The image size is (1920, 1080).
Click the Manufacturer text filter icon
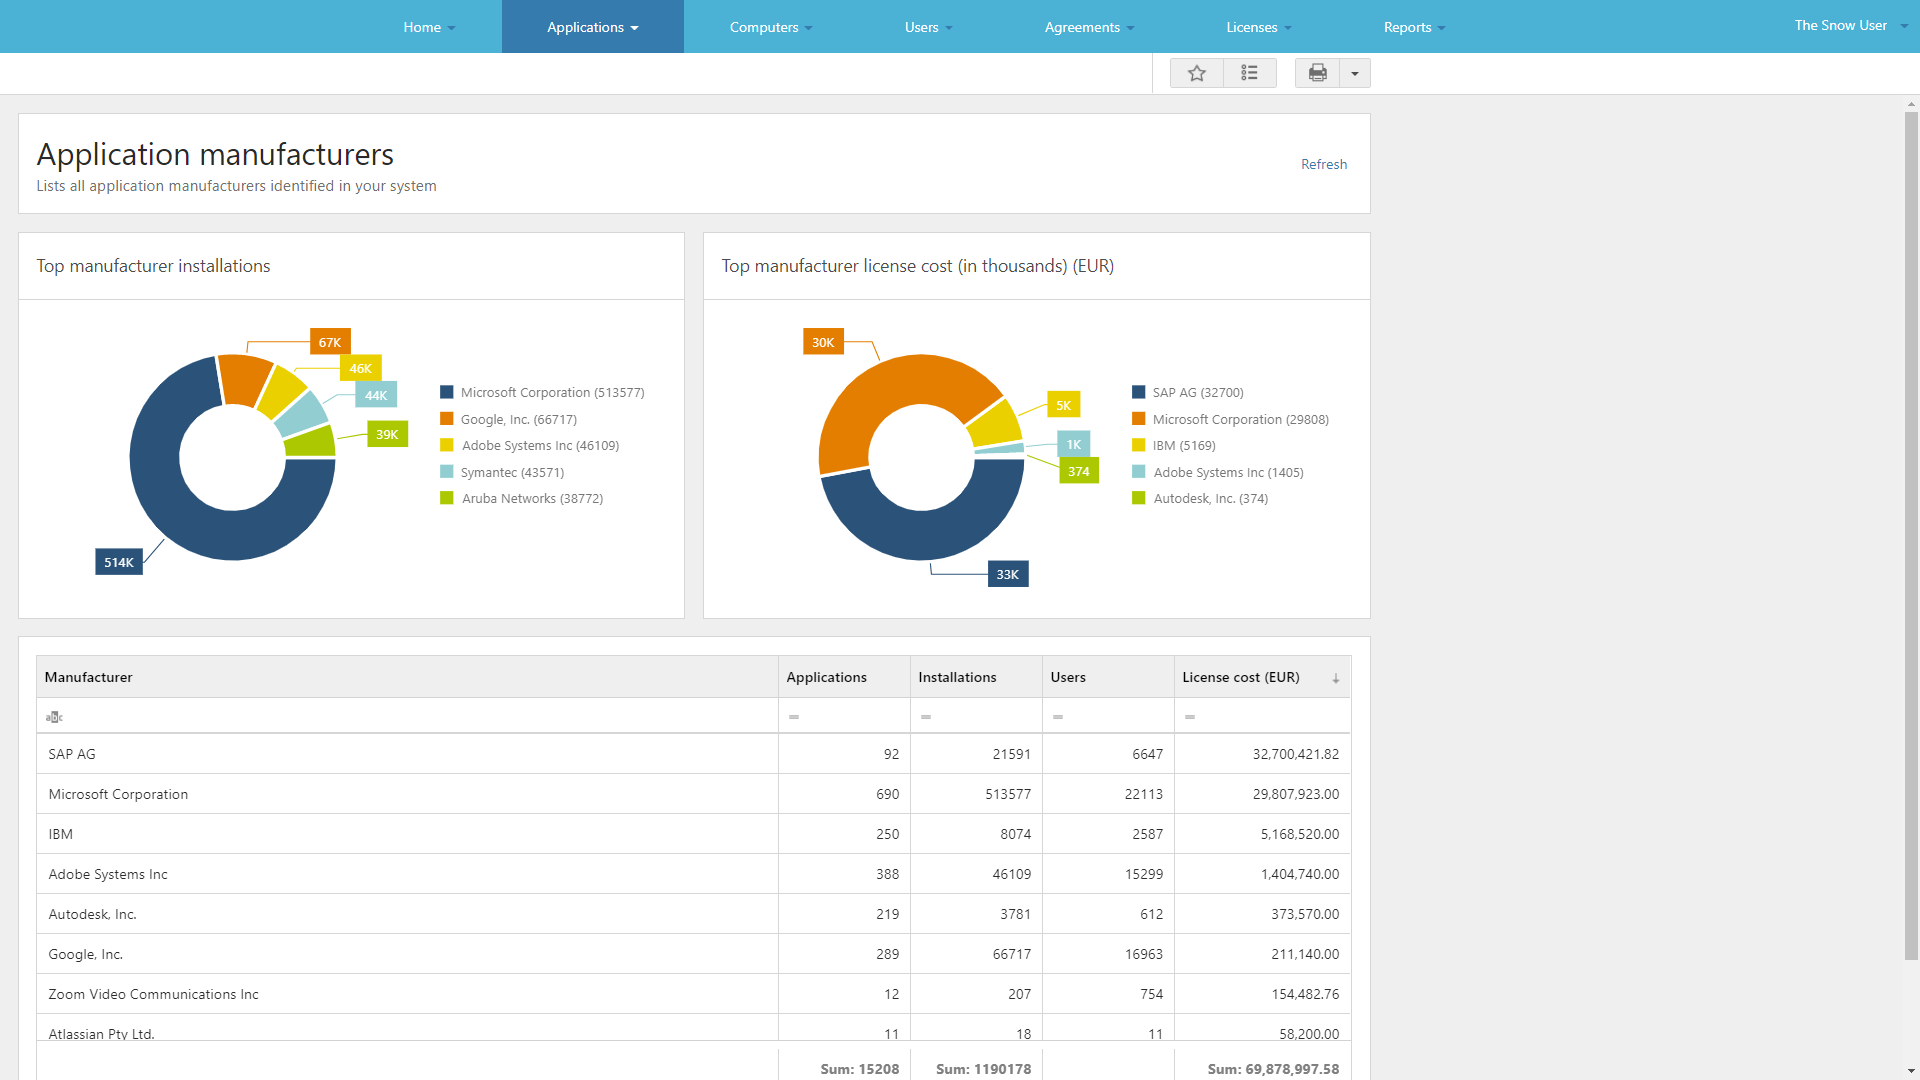click(54, 717)
